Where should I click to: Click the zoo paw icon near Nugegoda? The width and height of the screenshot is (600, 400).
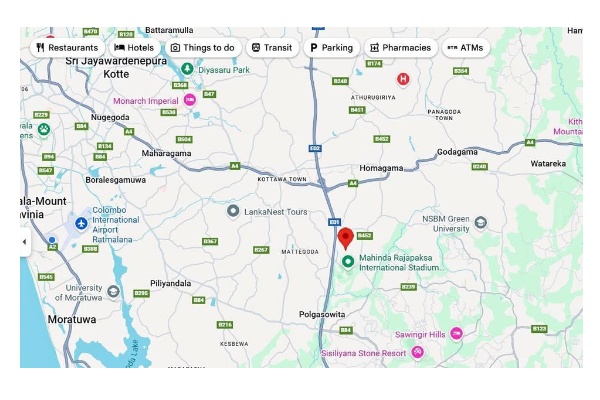(44, 129)
